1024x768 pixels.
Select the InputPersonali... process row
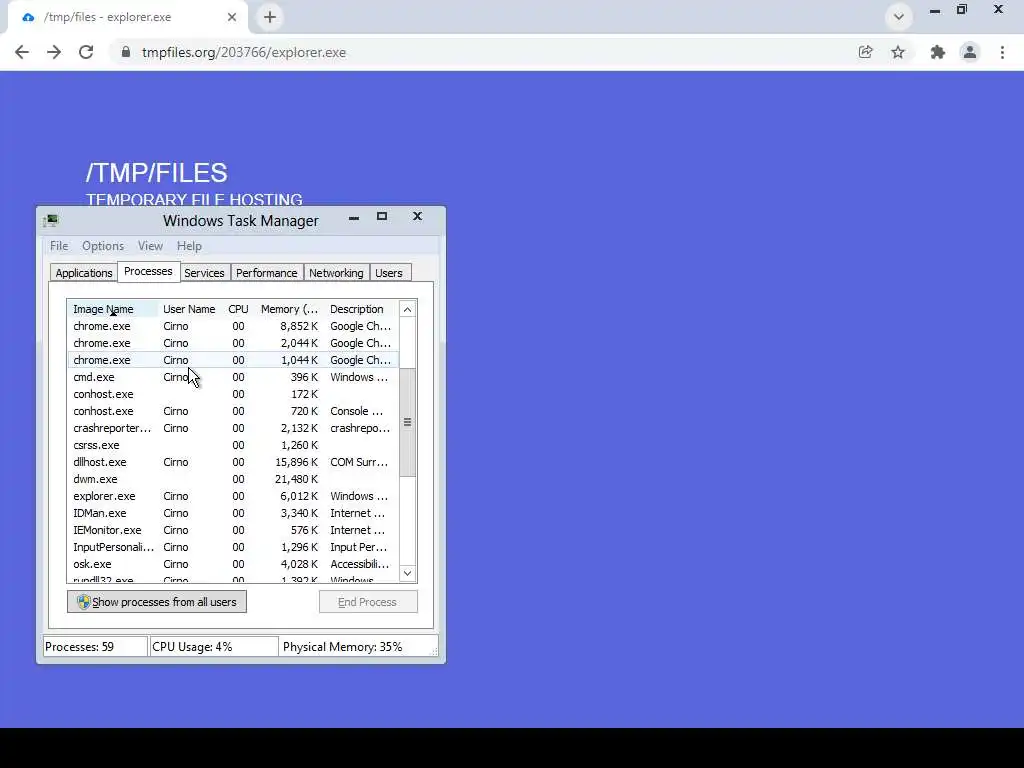(232, 547)
